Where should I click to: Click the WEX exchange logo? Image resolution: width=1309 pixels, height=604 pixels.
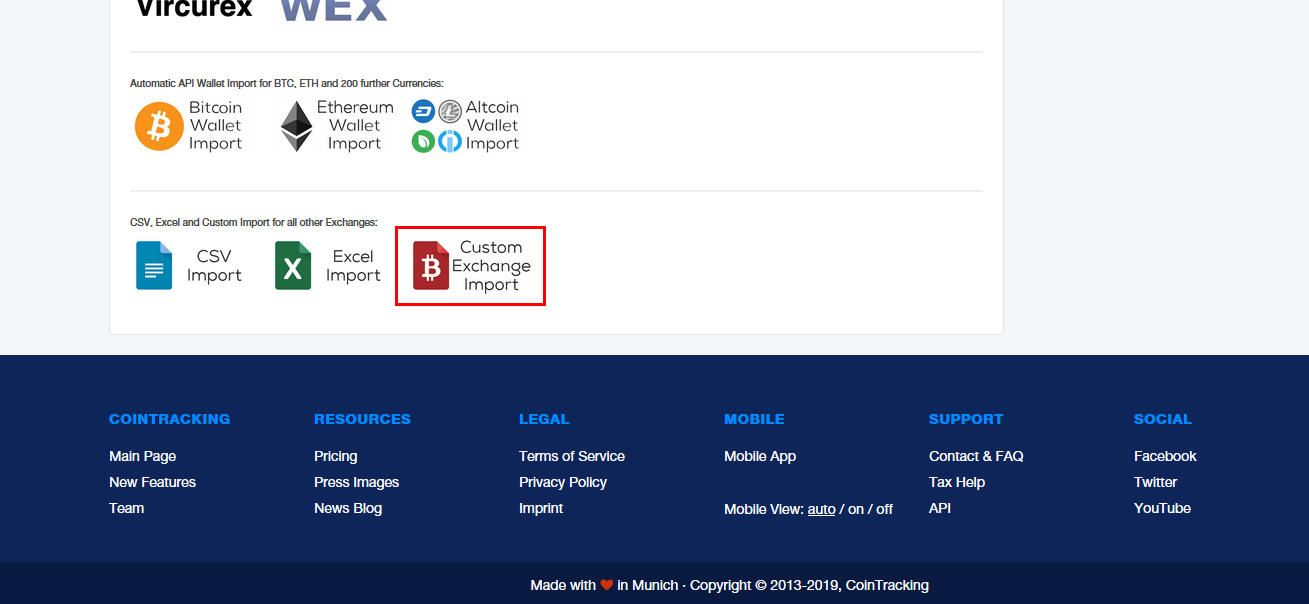tap(333, 10)
